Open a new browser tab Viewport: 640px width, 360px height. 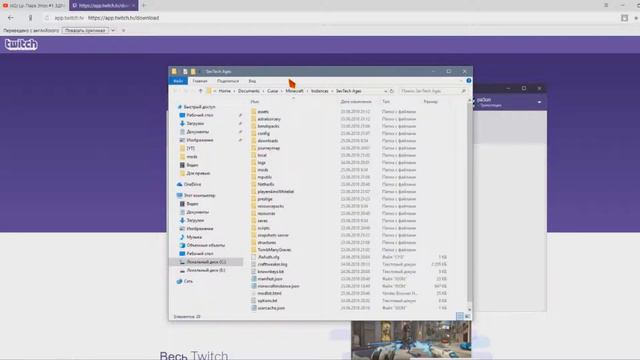pyautogui.click(x=144, y=6)
